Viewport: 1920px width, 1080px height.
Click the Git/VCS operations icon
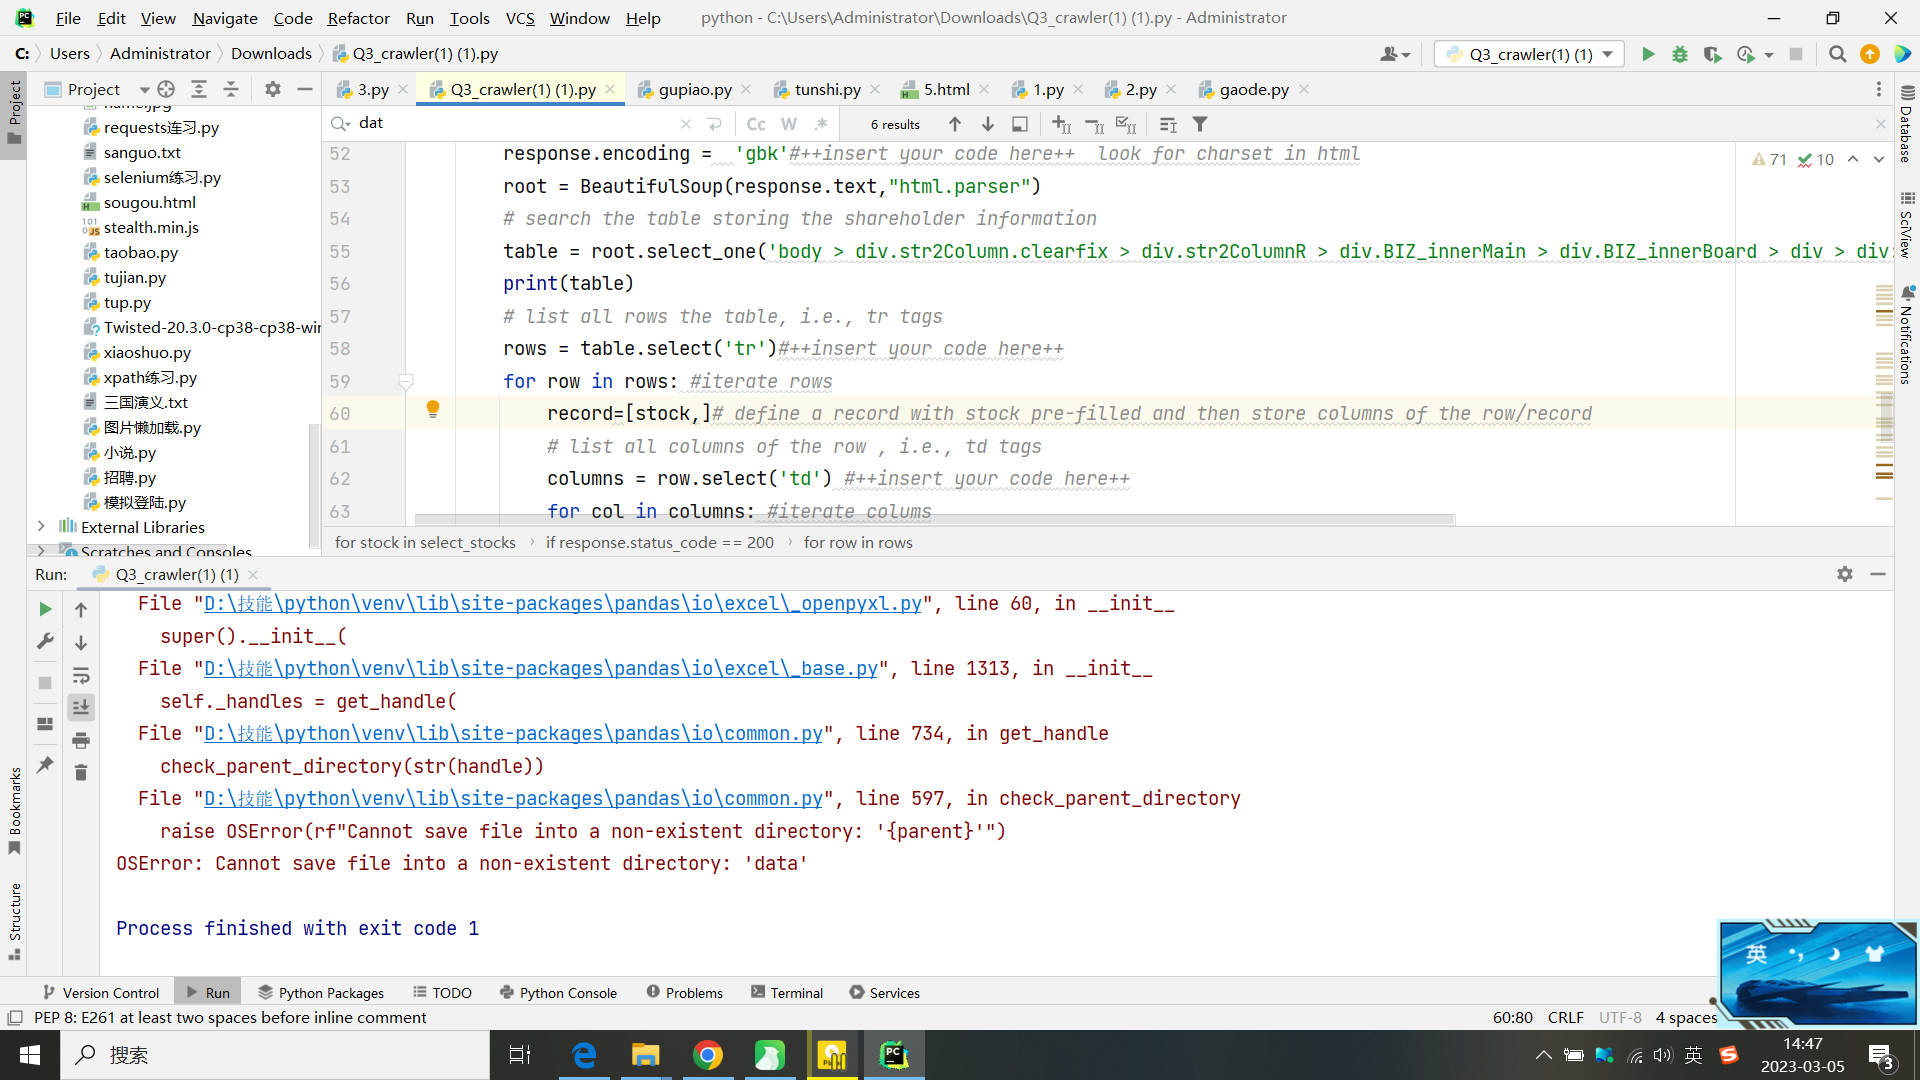[x=1870, y=54]
